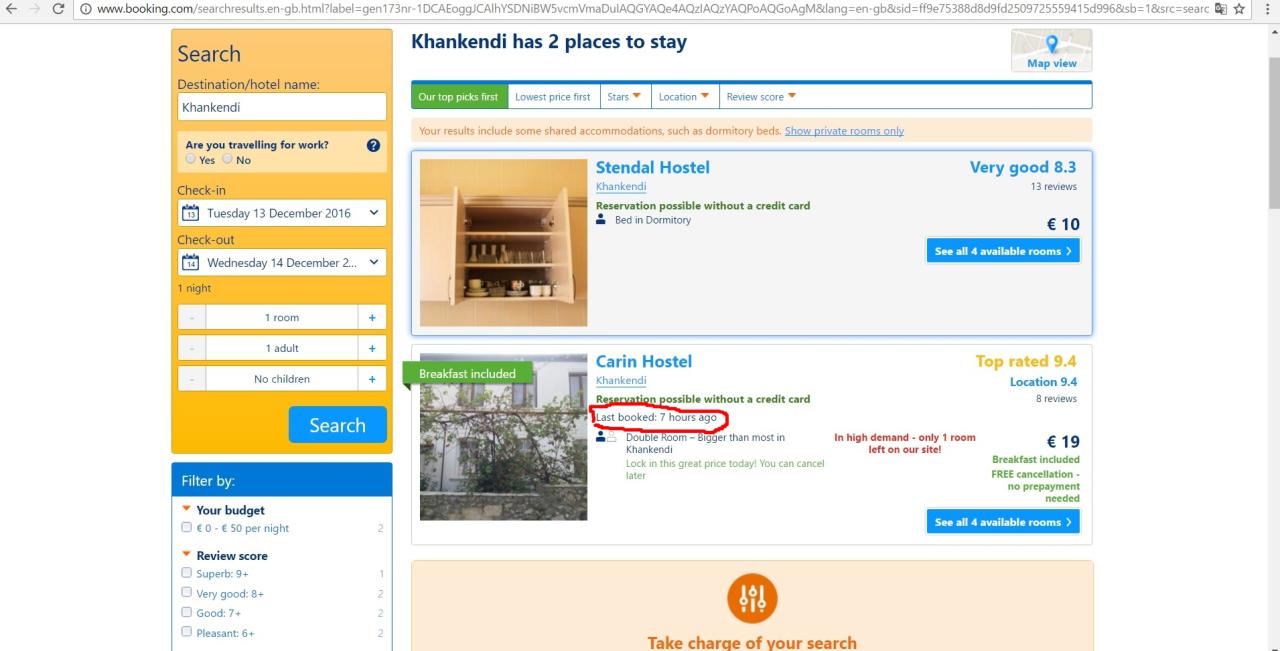
Task: Click the Map view pin icon
Action: point(1051,44)
